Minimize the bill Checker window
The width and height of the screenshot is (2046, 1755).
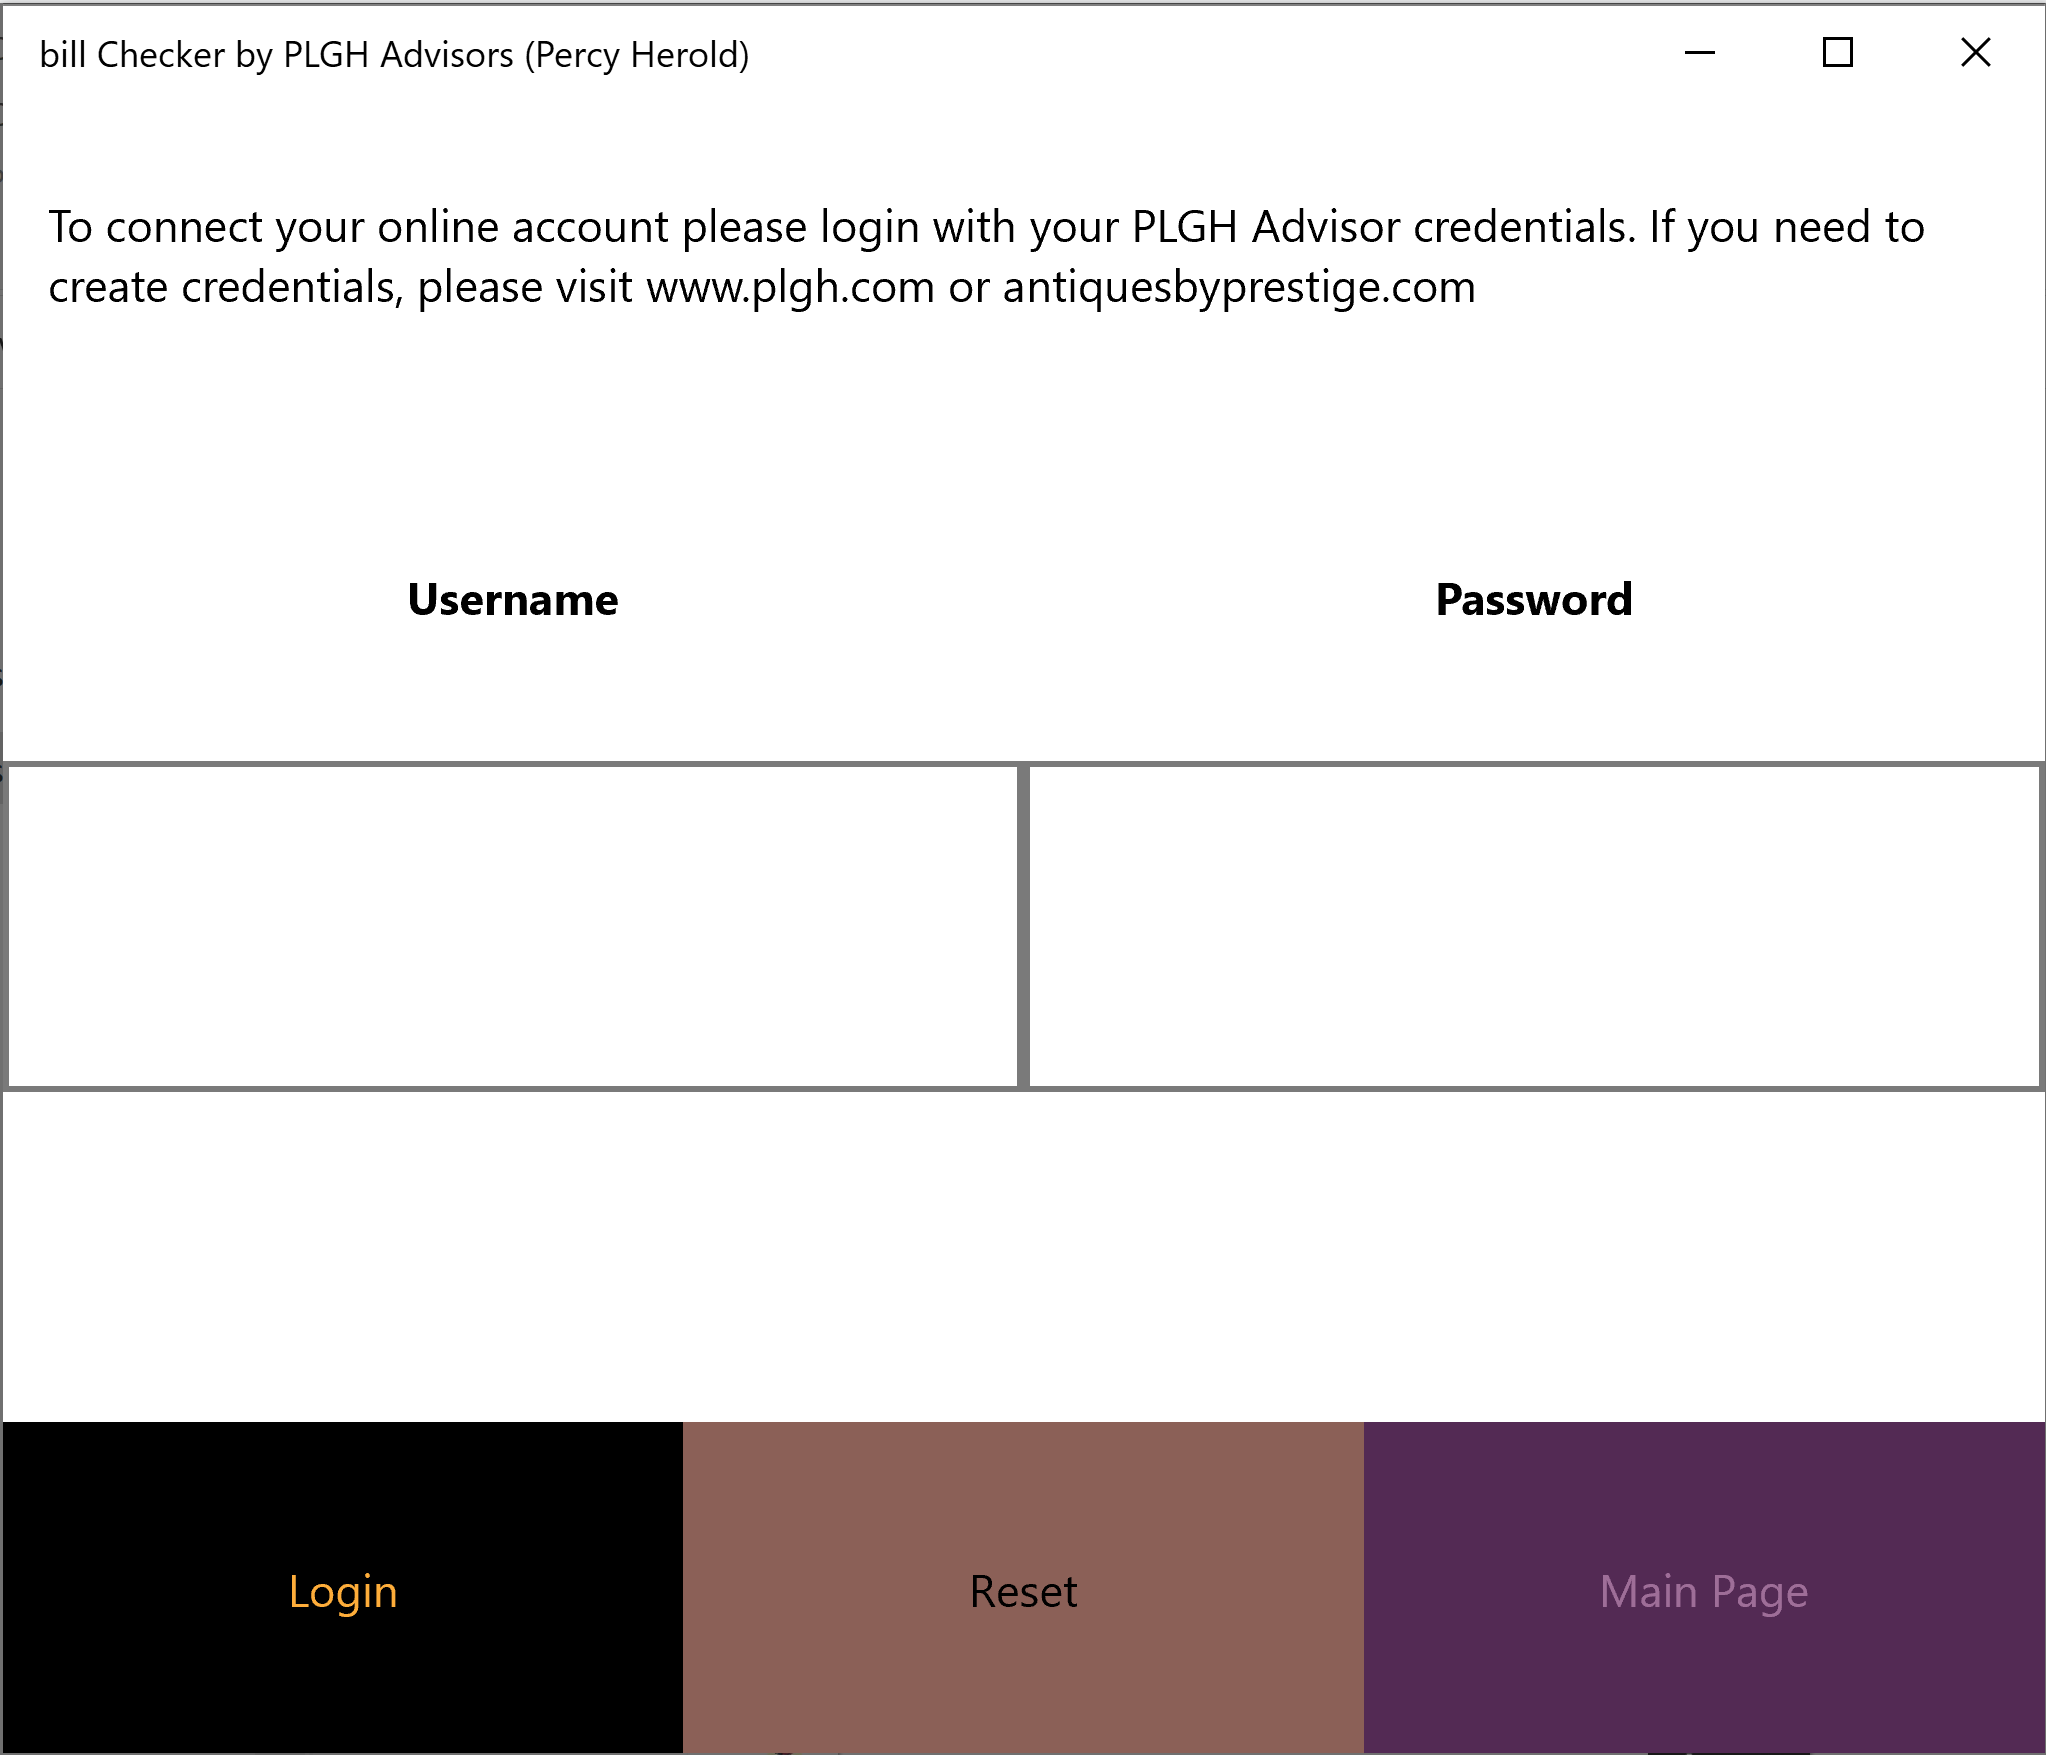1699,53
